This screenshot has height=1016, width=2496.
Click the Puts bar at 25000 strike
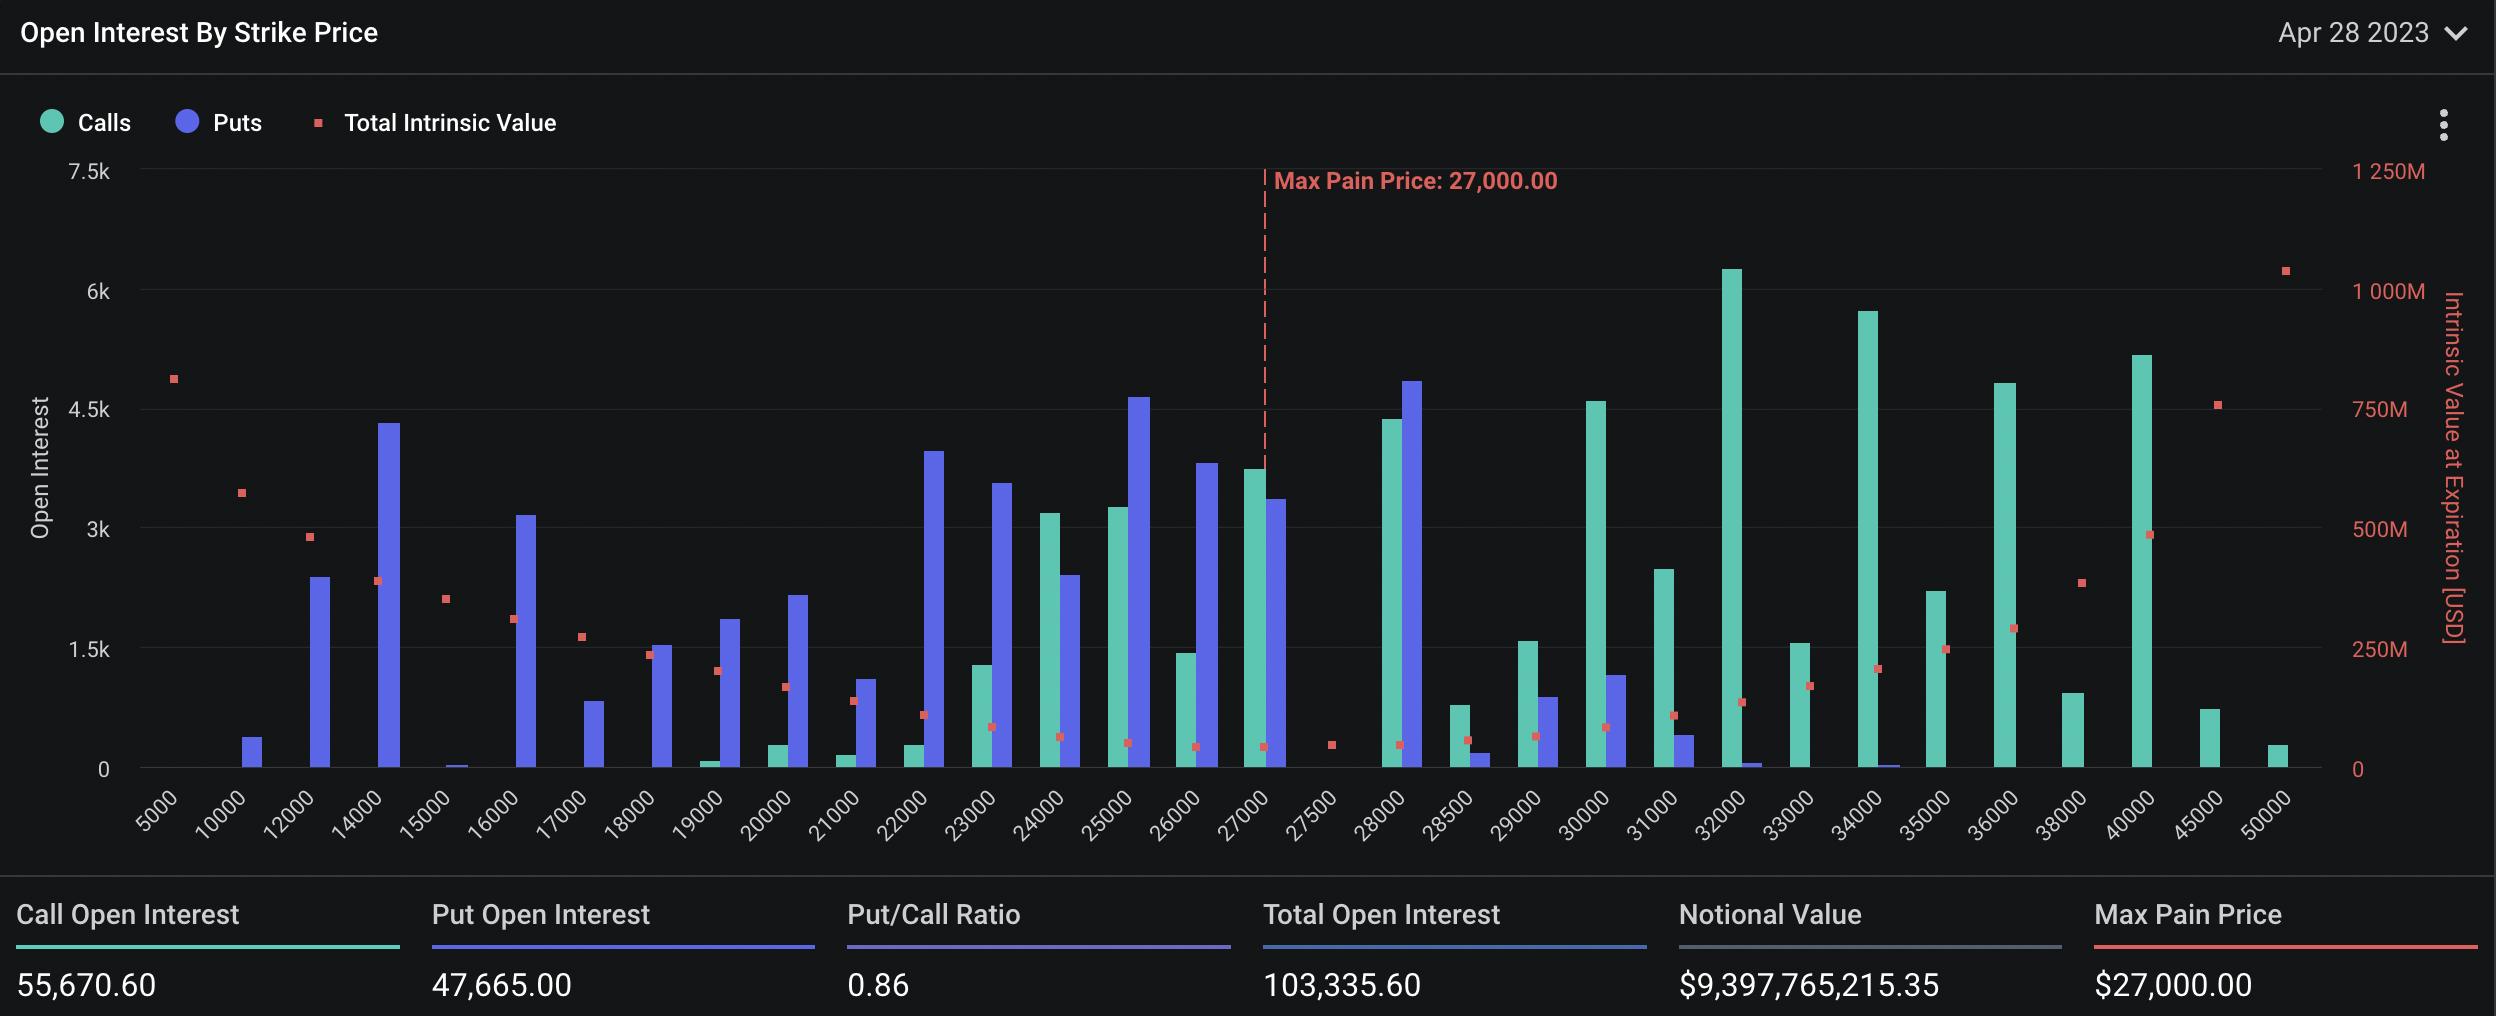[1138, 582]
